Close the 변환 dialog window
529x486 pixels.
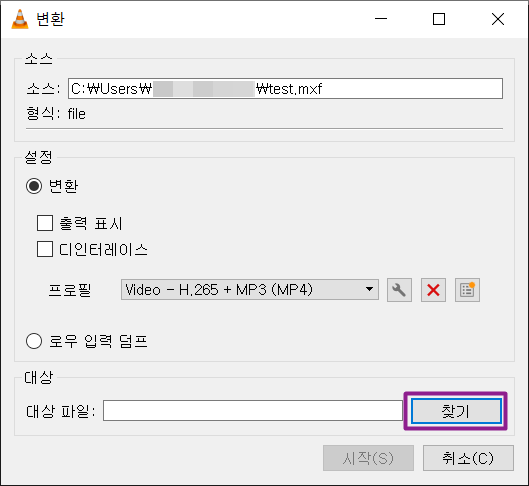[x=498, y=19]
